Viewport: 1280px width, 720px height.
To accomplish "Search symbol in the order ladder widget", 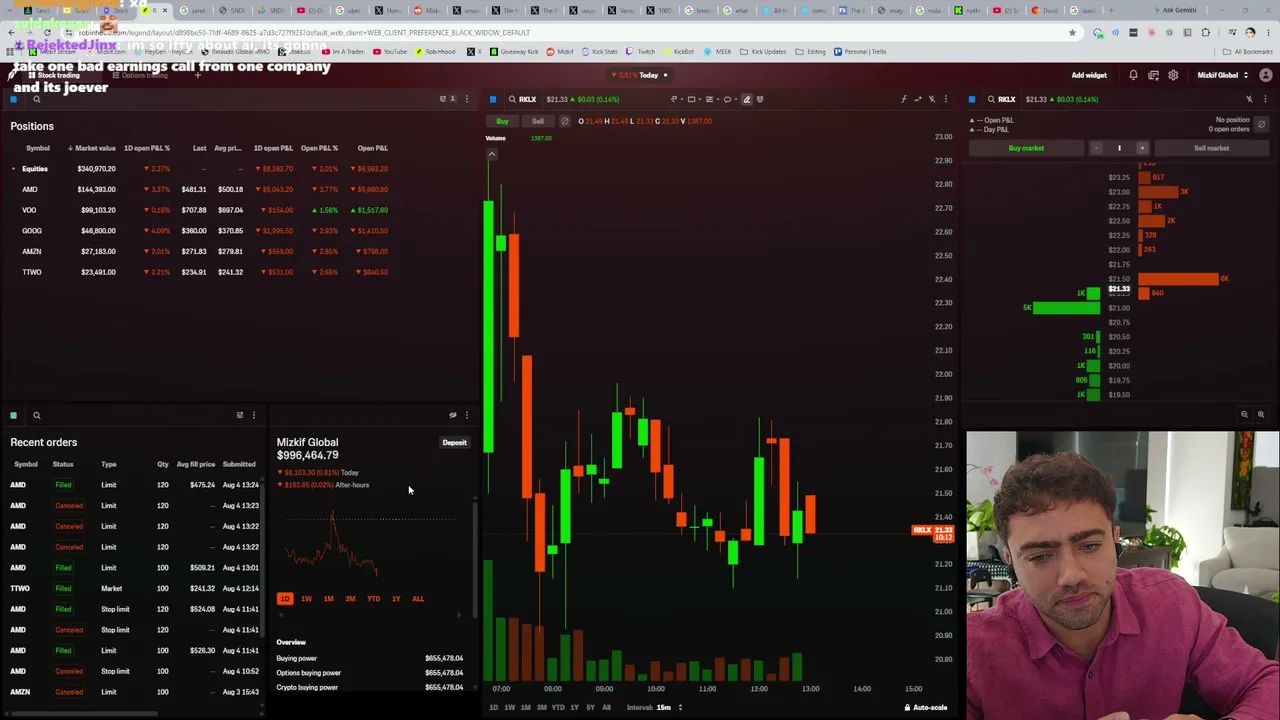I will (991, 99).
